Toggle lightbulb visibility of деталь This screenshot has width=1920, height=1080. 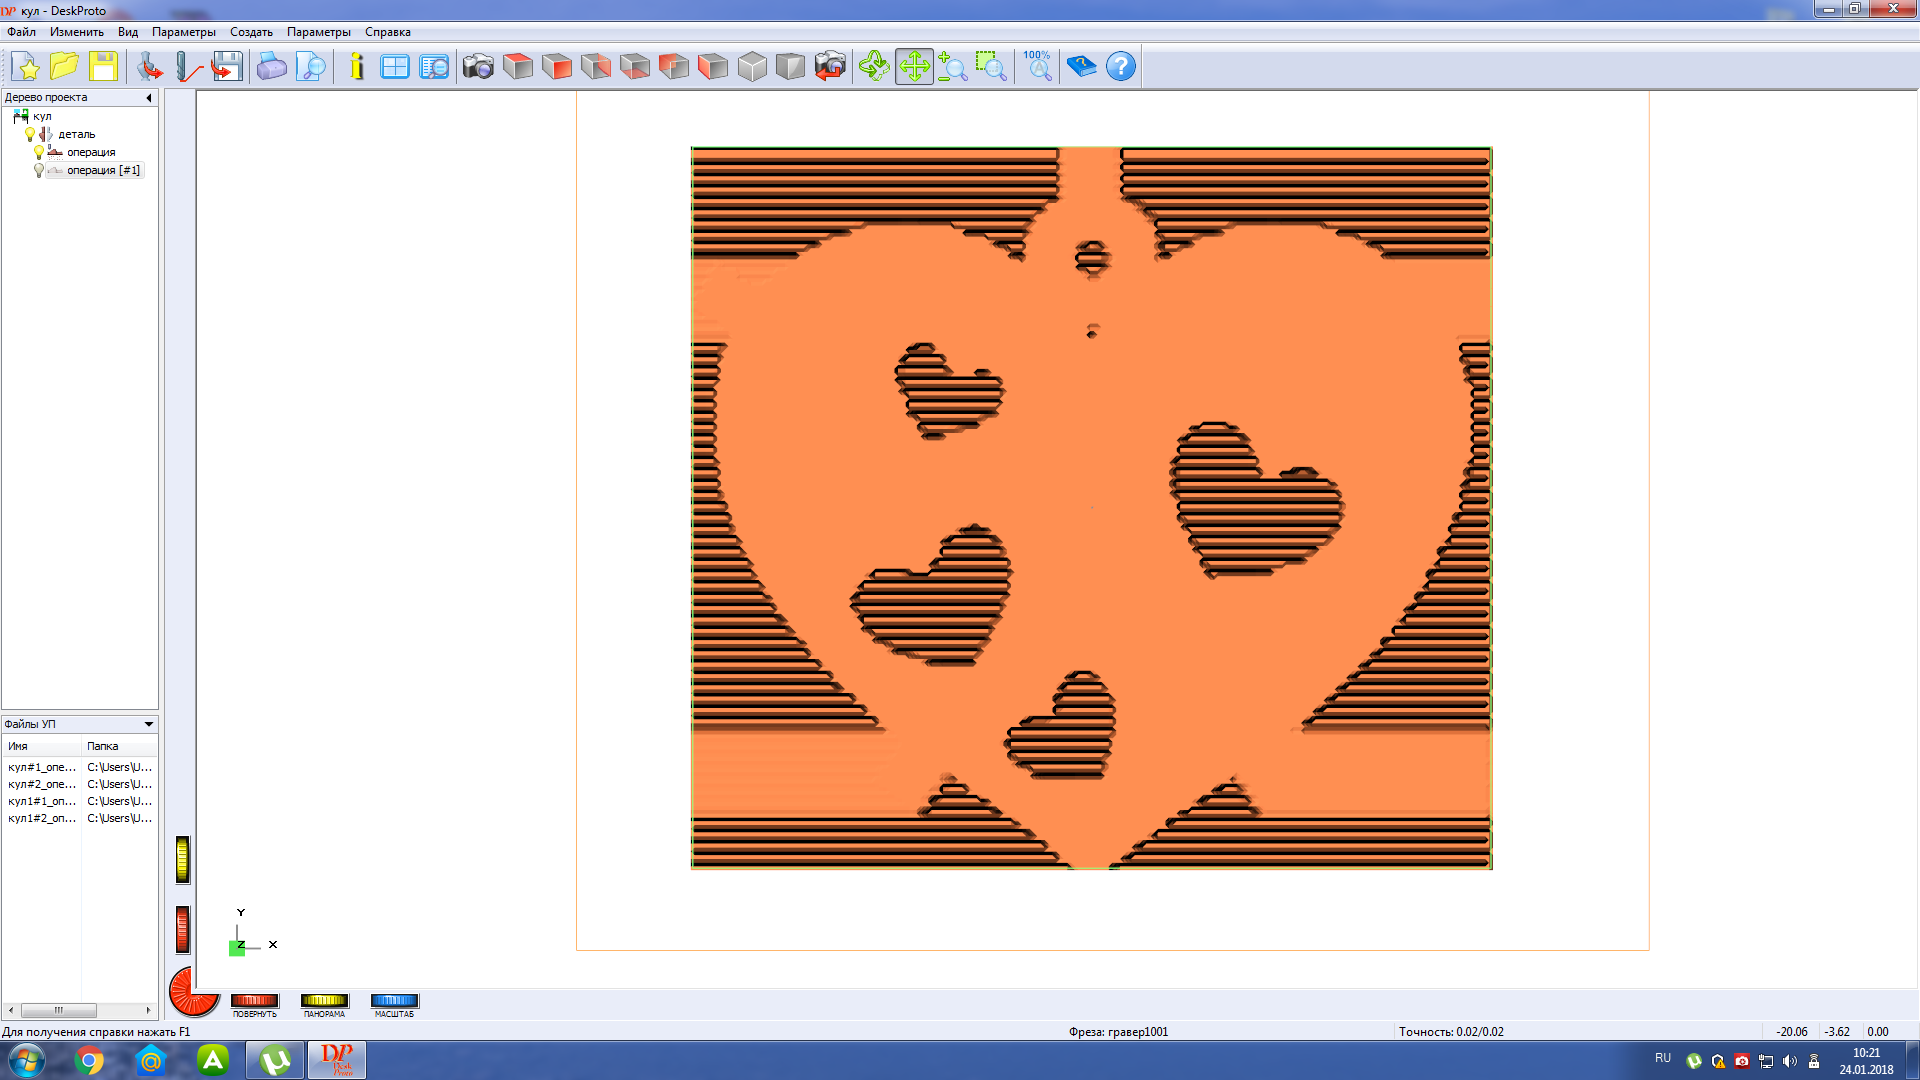point(30,134)
